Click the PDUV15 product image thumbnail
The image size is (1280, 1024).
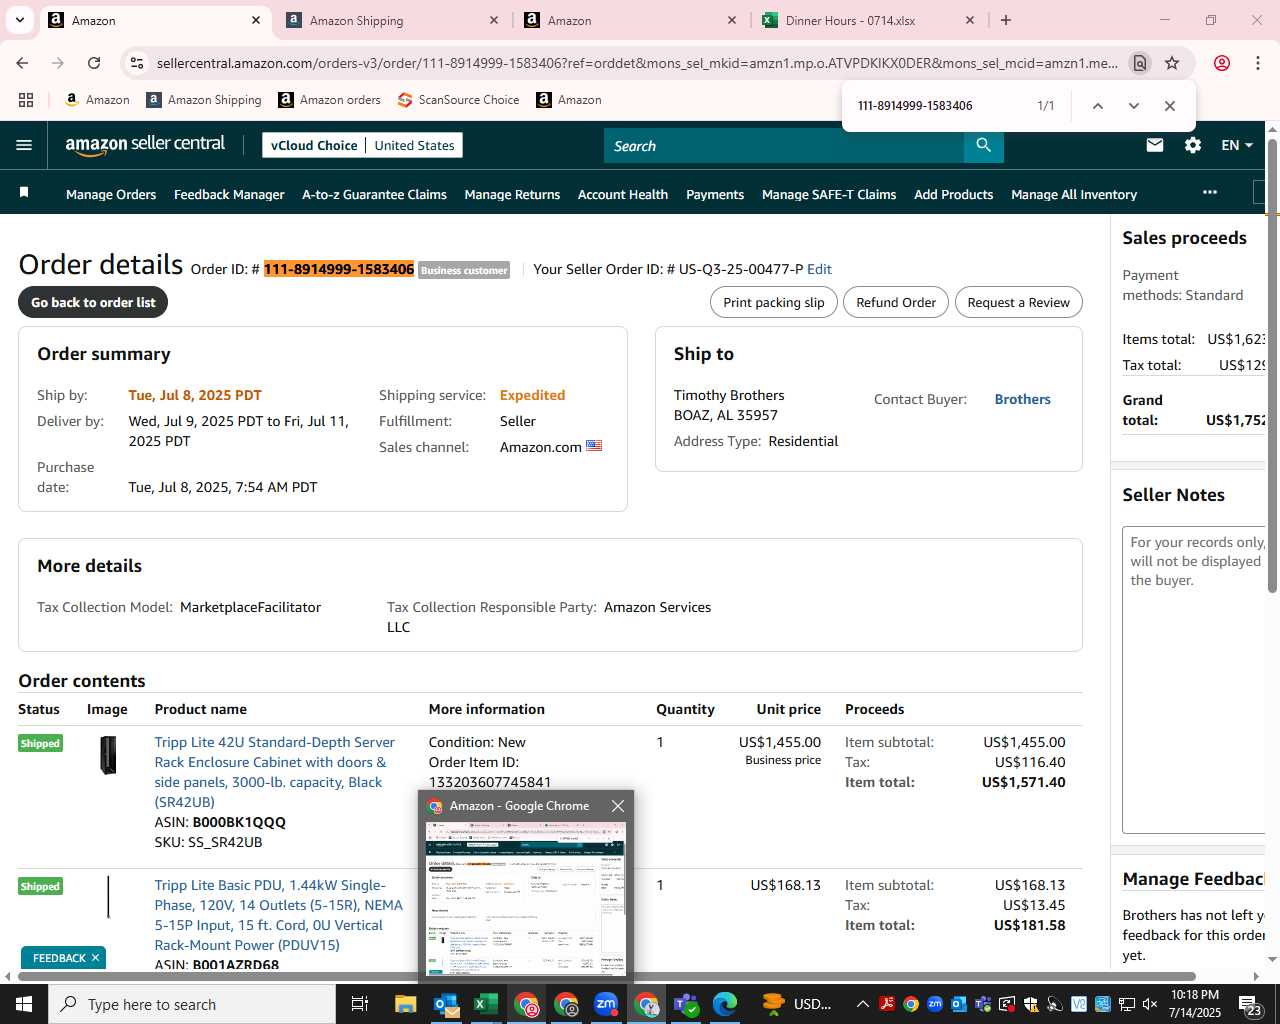pos(108,897)
